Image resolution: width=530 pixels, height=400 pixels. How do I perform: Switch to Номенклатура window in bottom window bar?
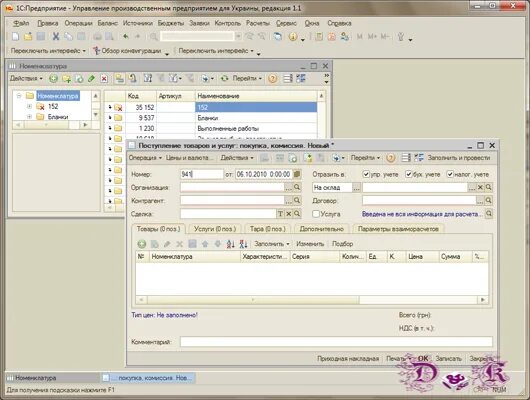coord(52,378)
